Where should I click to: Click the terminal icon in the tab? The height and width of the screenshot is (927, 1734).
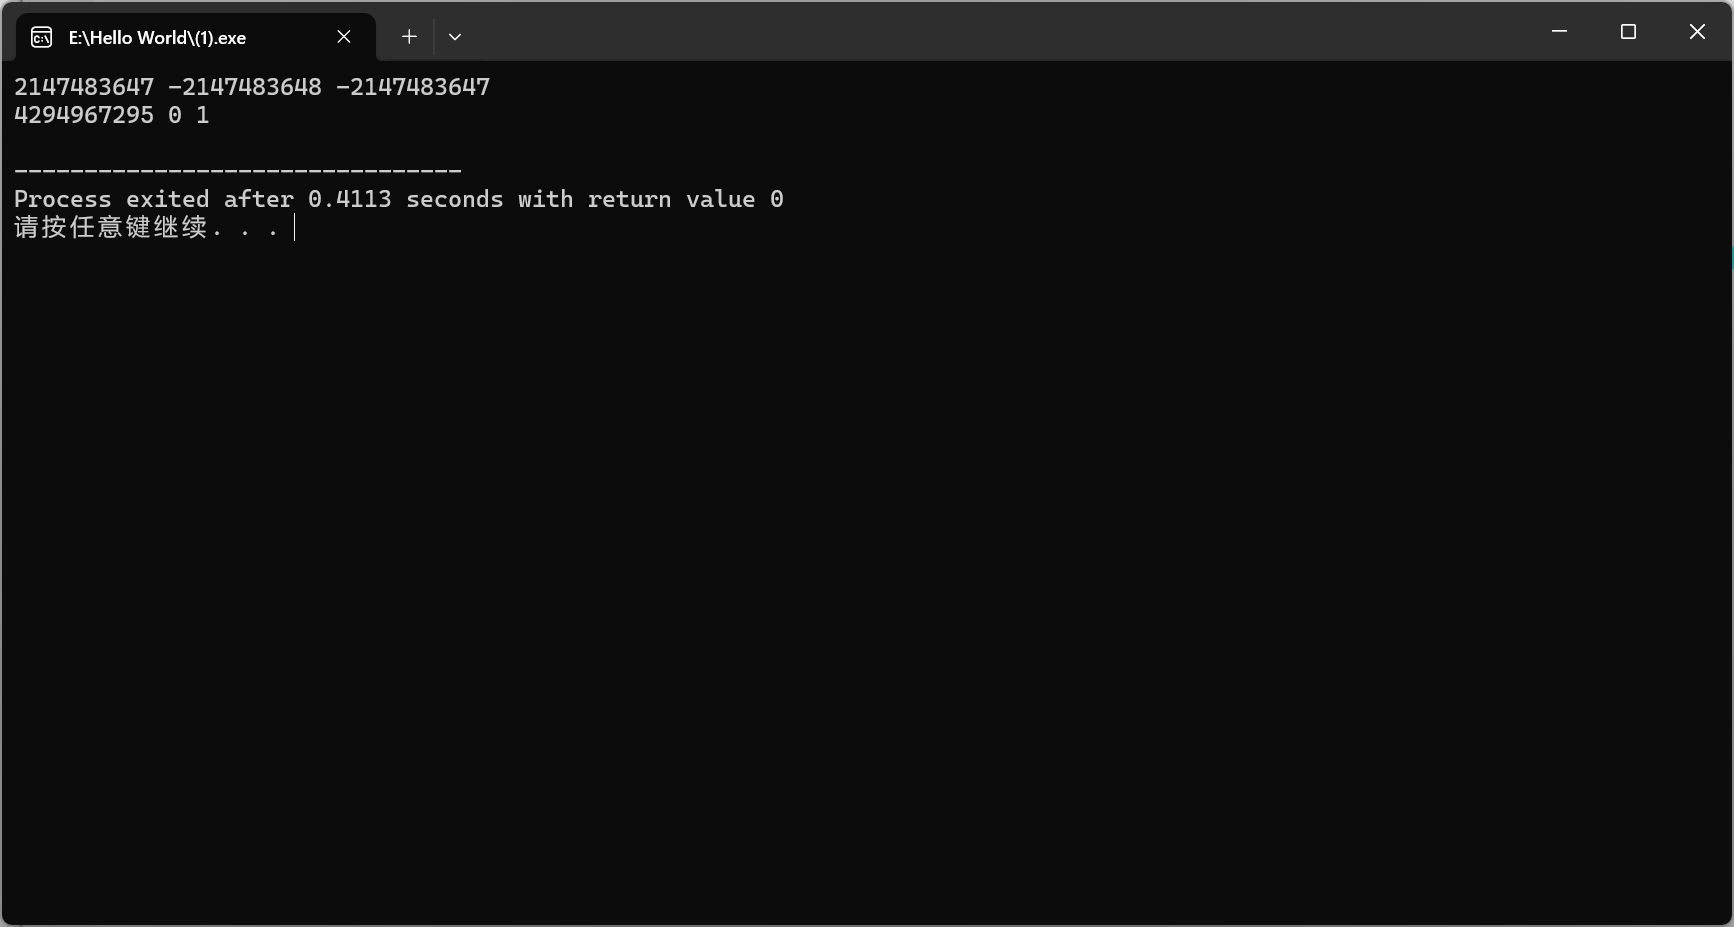(41, 37)
